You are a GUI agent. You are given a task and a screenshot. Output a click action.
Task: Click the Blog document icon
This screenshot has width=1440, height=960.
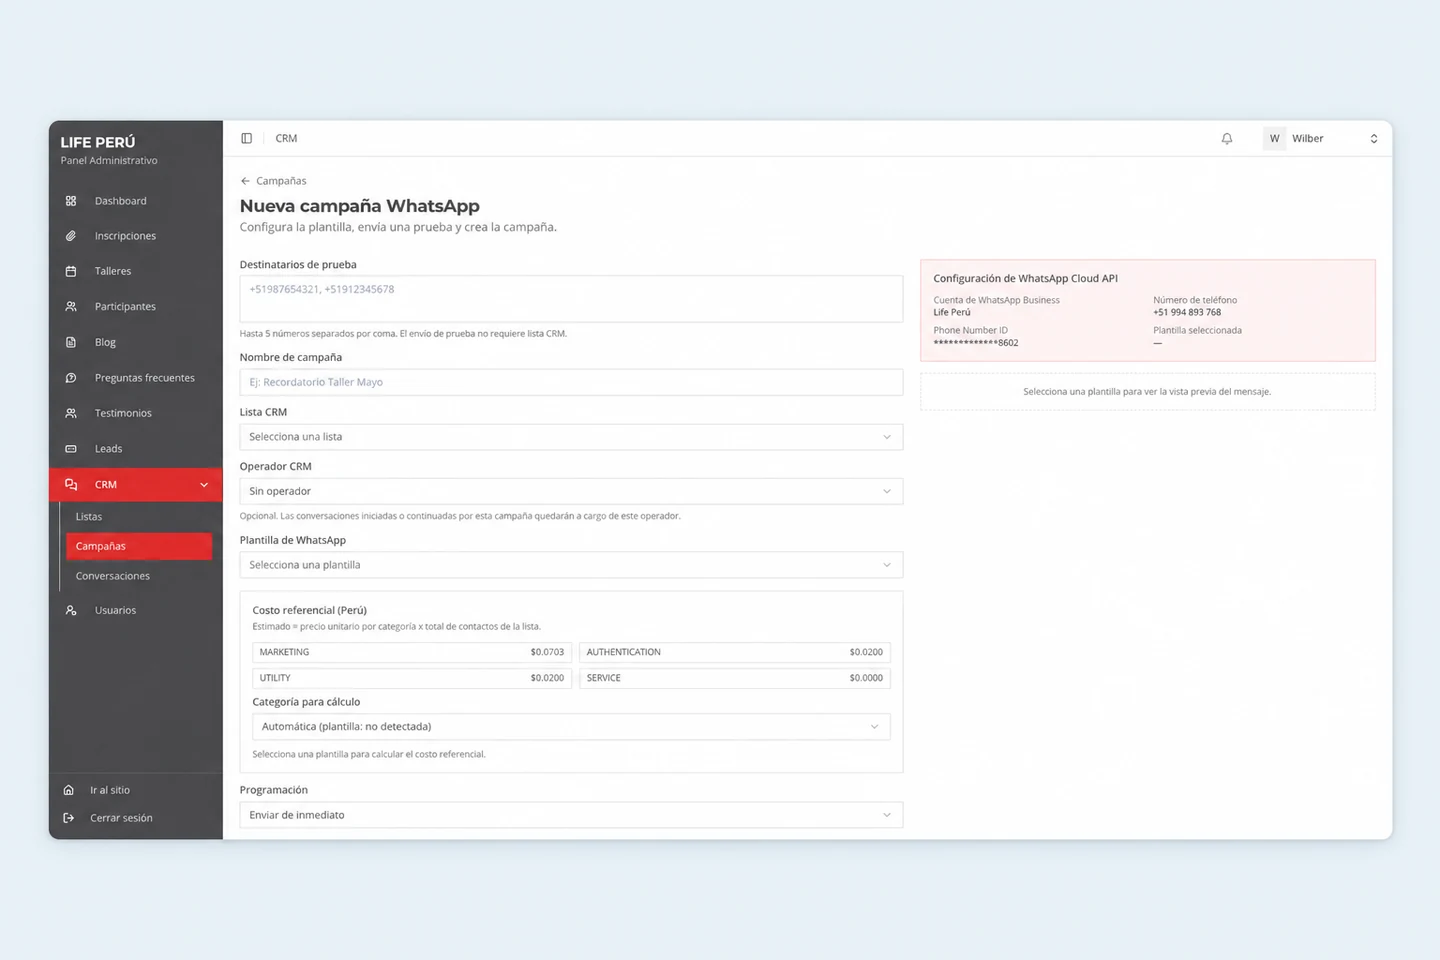coord(71,342)
